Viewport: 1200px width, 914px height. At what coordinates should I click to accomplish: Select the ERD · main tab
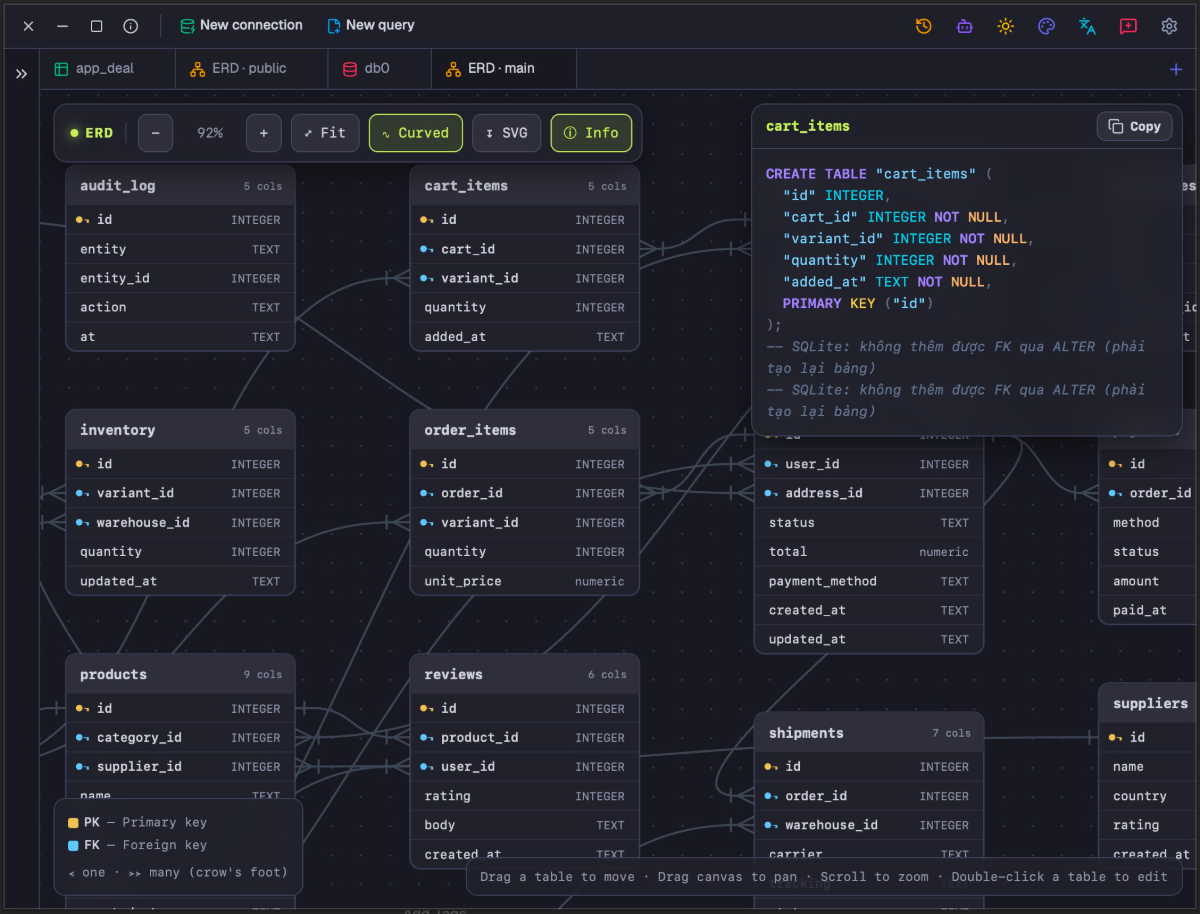[504, 68]
